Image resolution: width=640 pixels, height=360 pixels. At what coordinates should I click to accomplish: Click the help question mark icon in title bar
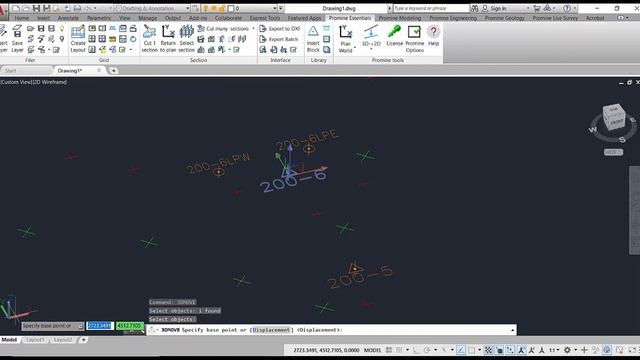click(x=567, y=8)
